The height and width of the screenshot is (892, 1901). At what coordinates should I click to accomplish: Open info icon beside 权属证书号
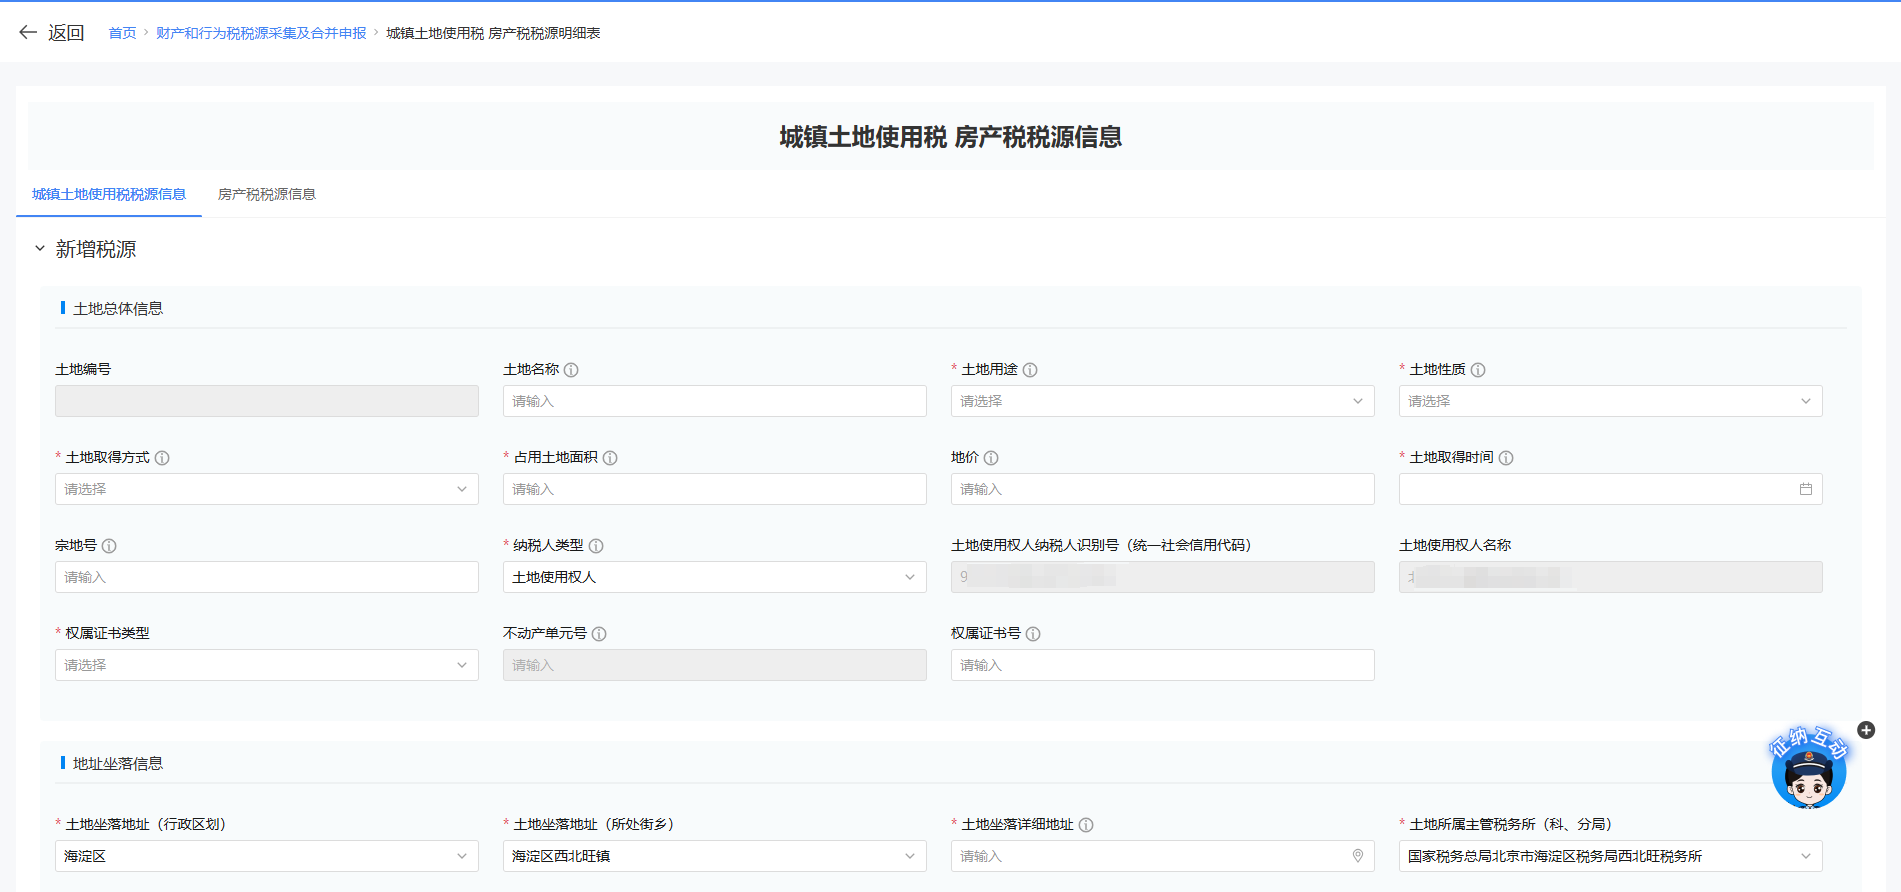pyautogui.click(x=1033, y=634)
